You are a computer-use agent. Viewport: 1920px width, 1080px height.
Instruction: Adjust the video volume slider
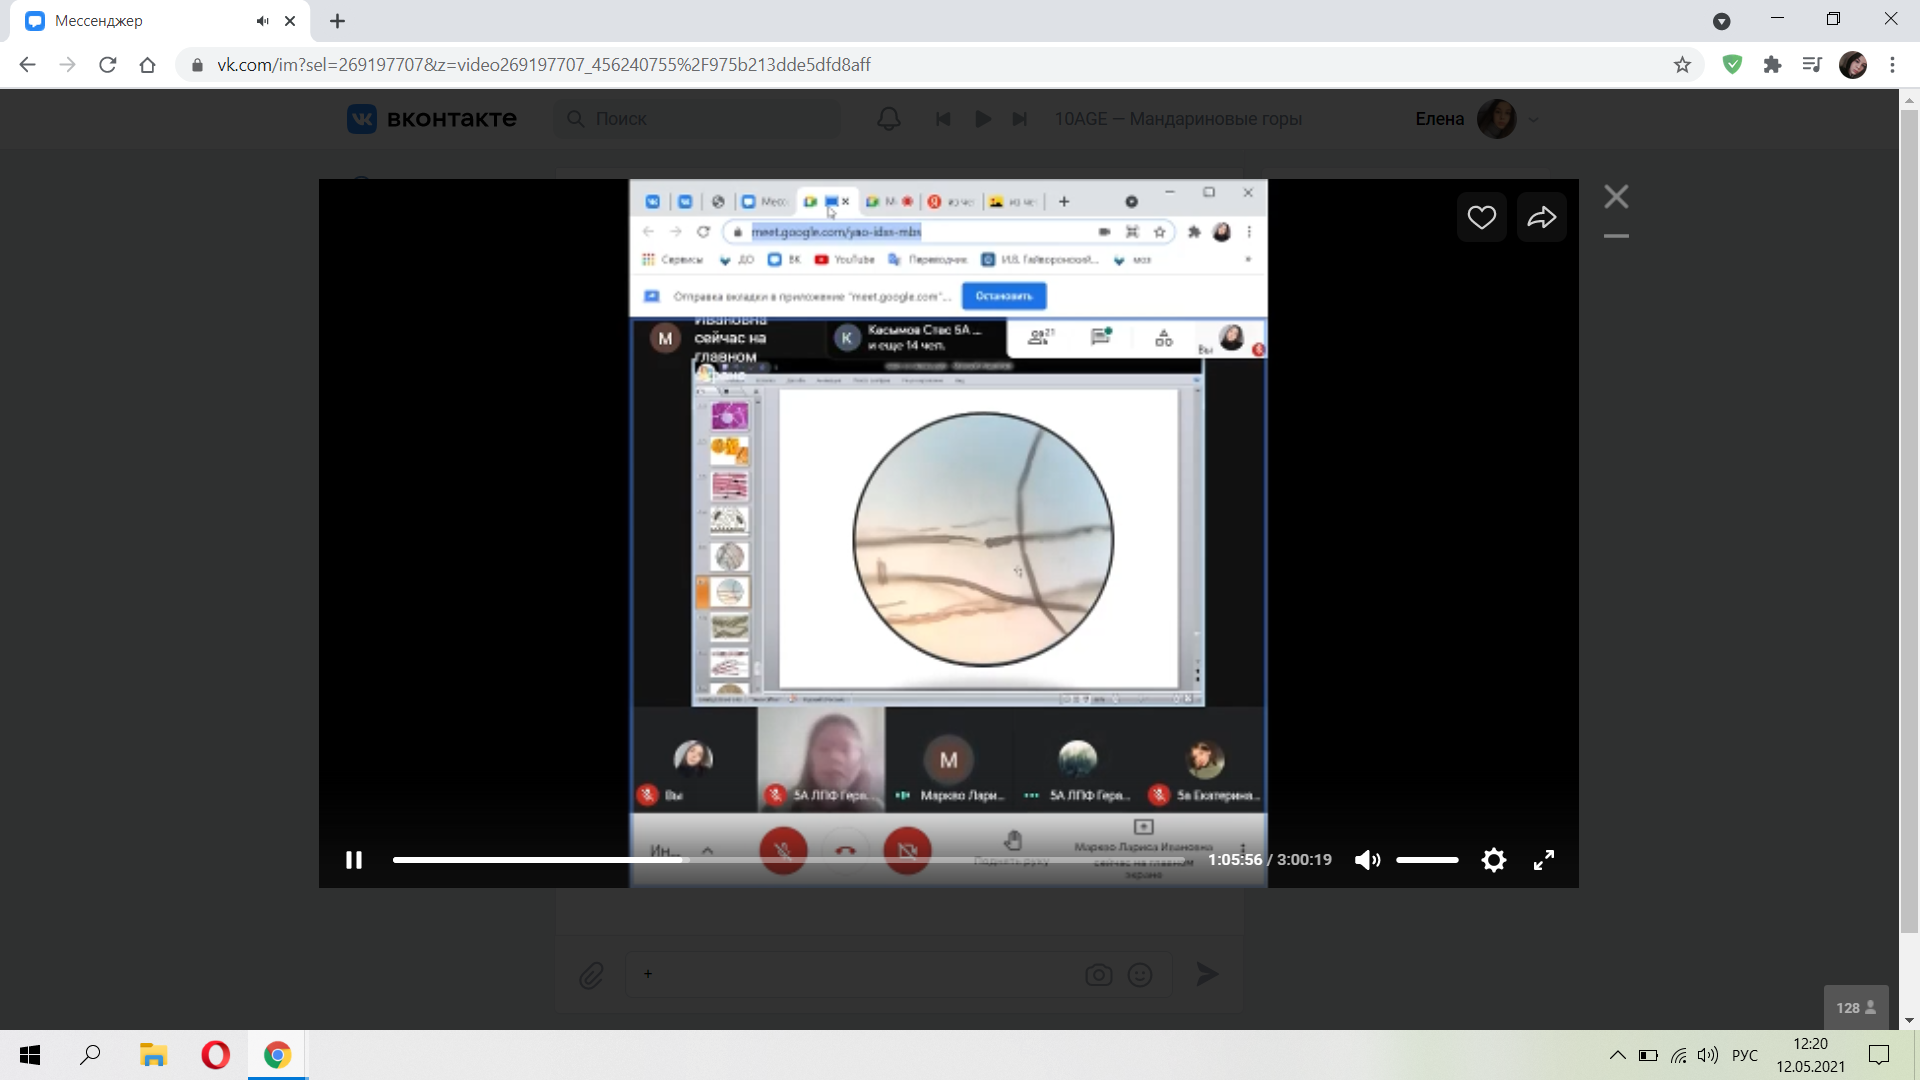[1427, 860]
